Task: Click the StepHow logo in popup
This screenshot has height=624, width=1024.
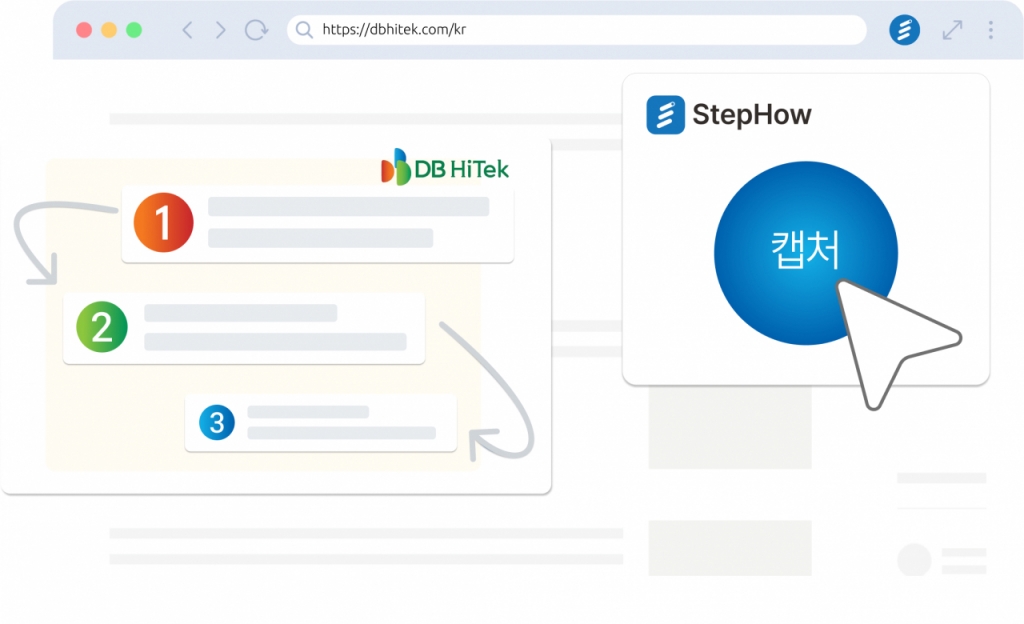Action: coord(665,115)
